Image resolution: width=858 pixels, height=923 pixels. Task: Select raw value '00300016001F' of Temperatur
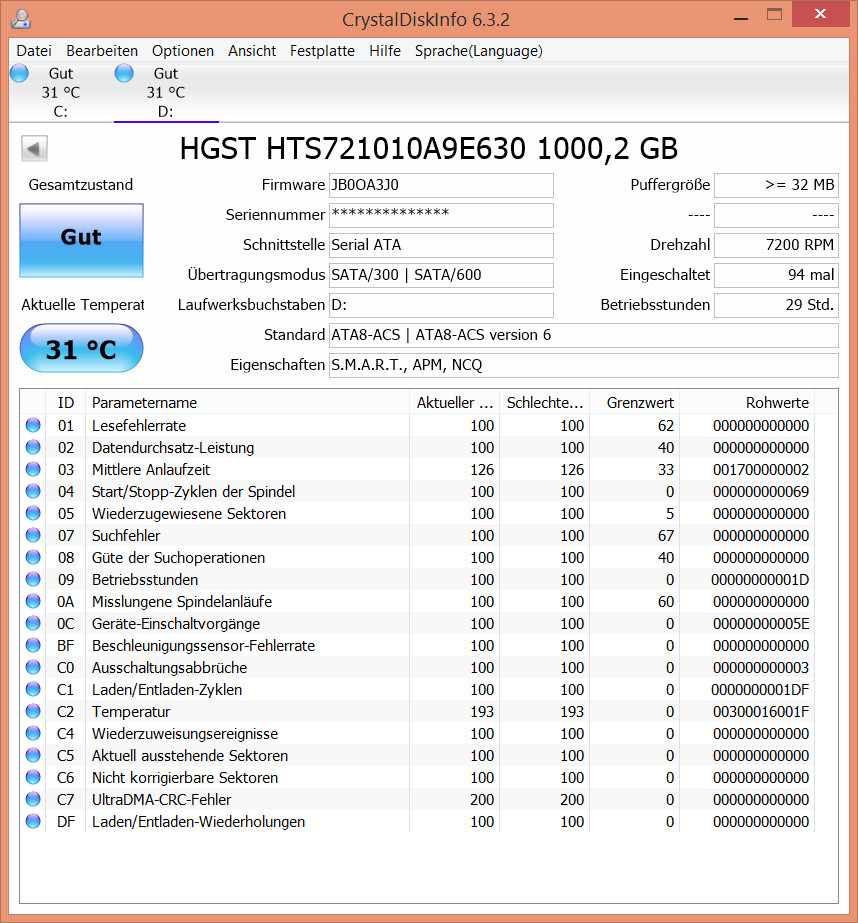761,712
